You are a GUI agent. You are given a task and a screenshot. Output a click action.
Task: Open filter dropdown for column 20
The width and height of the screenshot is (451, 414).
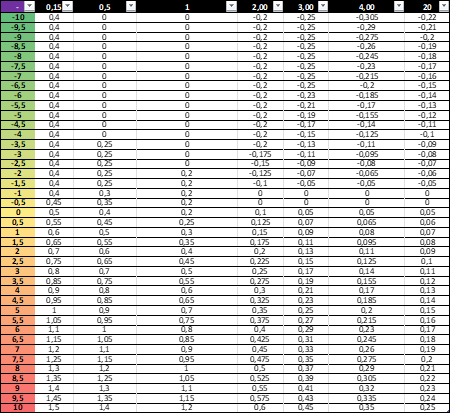[444, 6]
